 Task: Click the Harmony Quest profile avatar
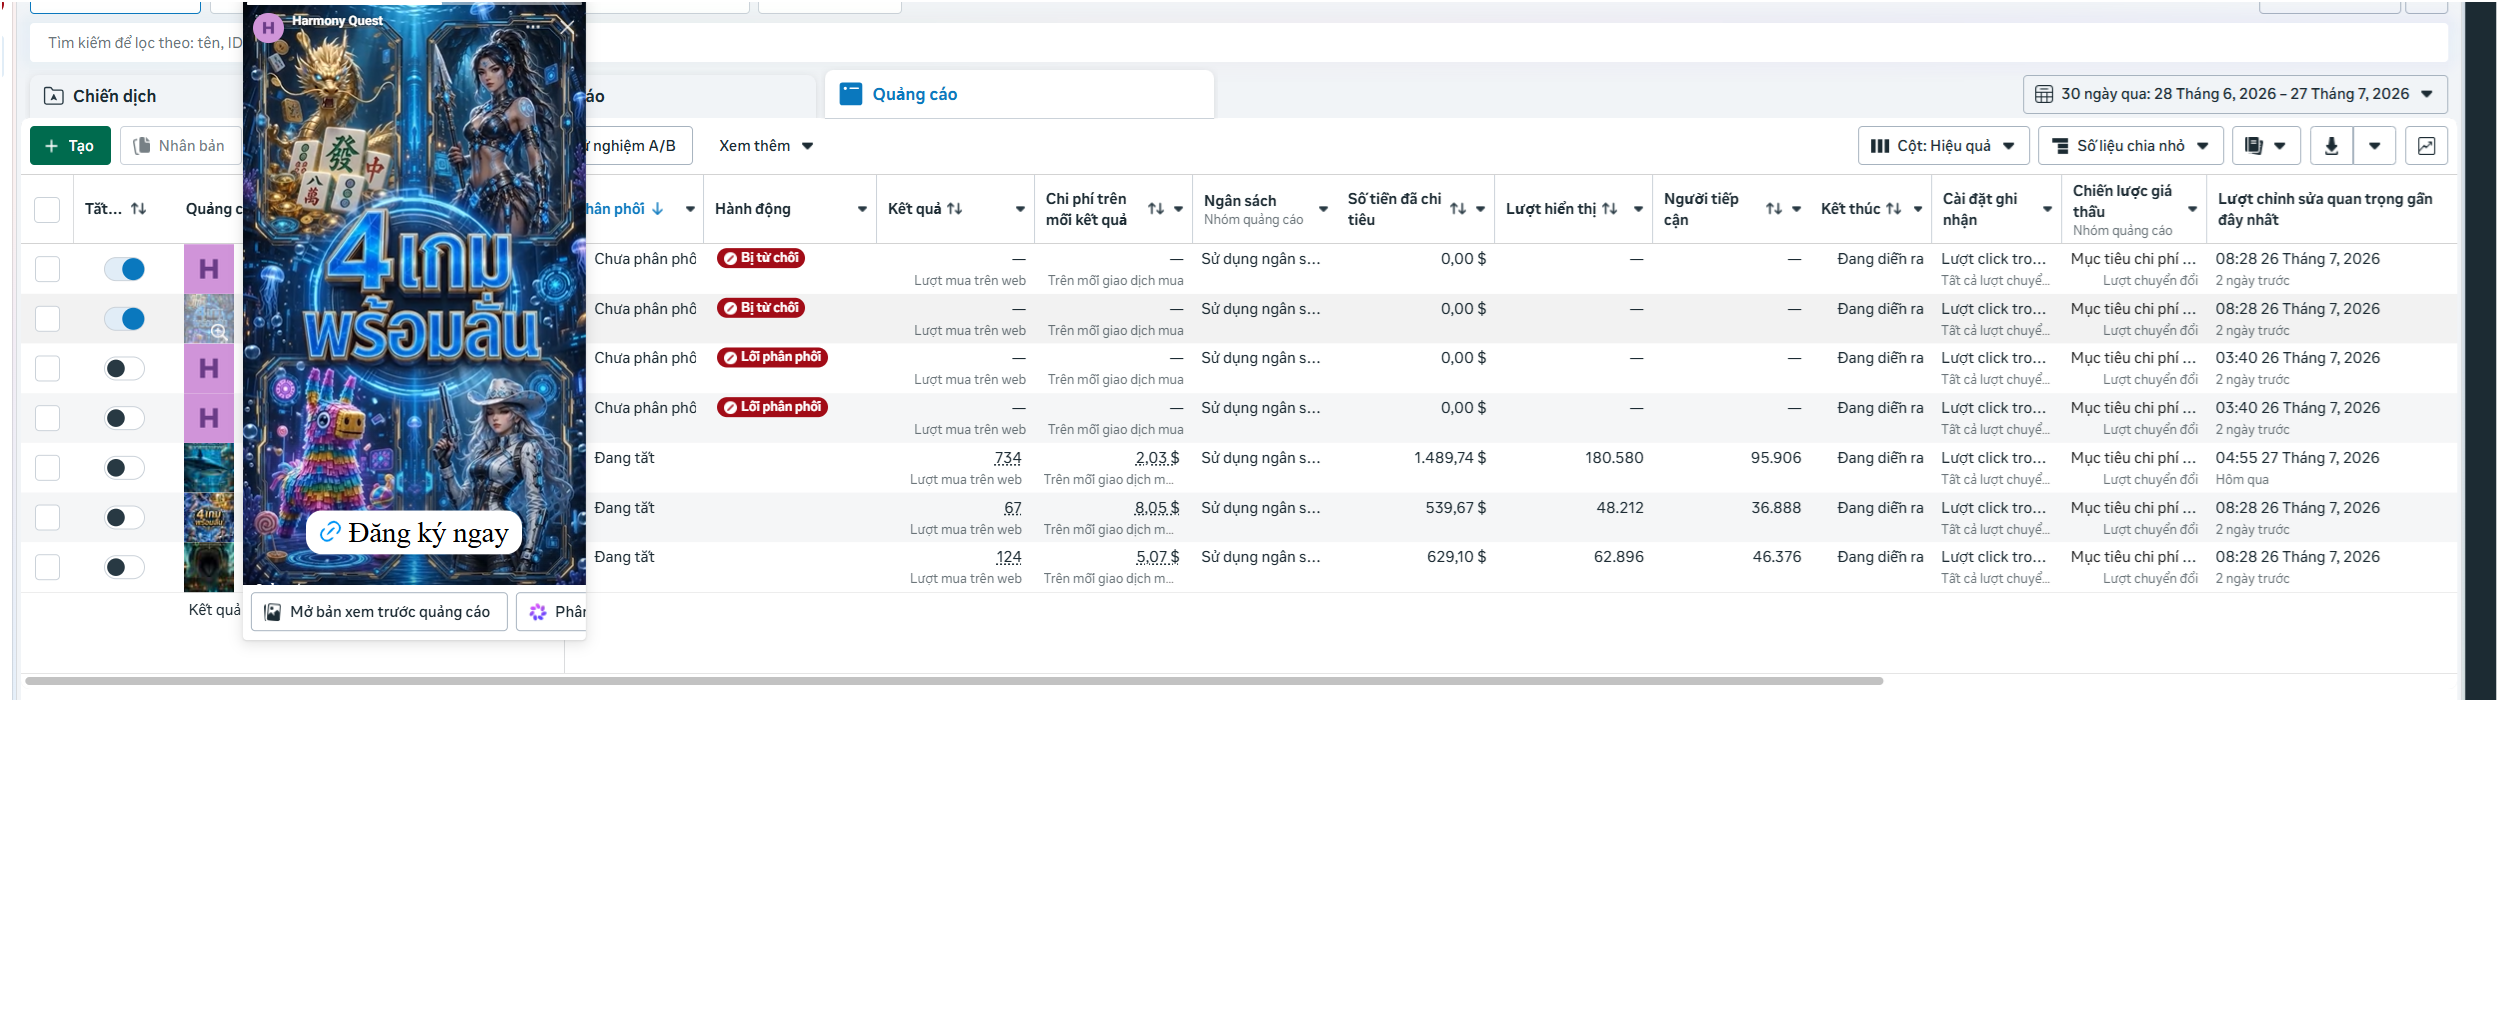point(268,27)
